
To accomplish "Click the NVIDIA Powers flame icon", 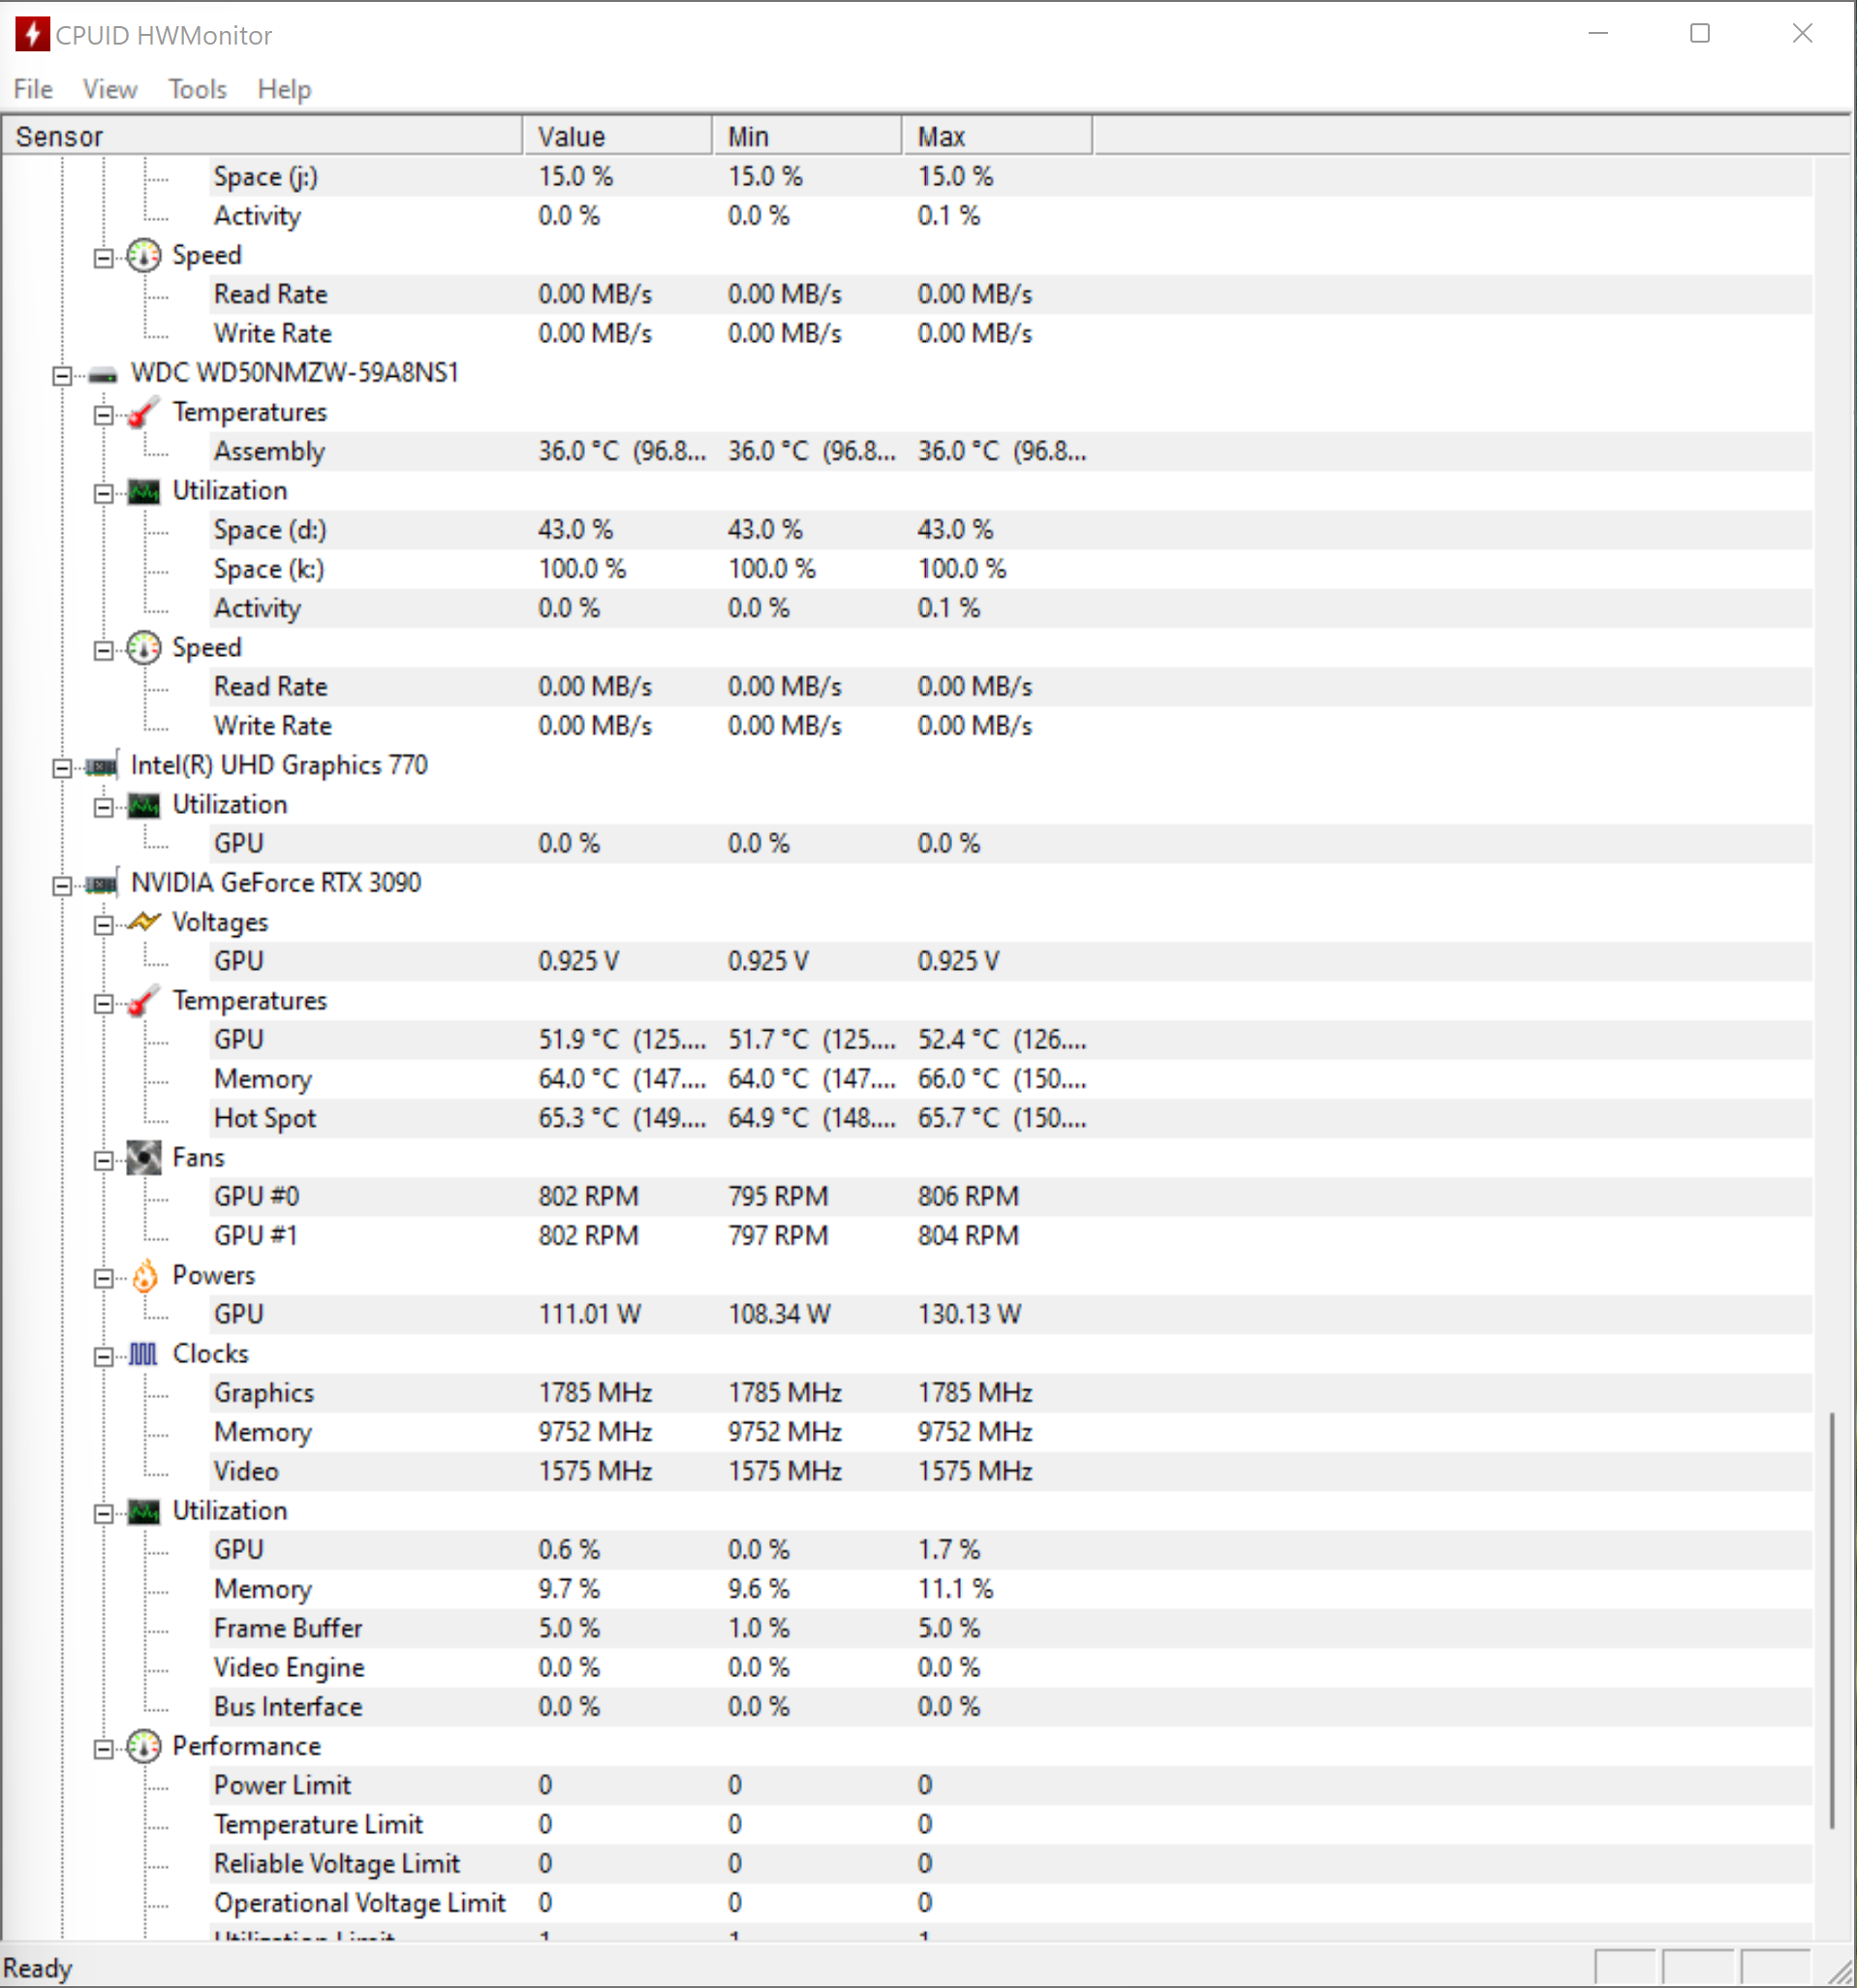I will point(145,1276).
